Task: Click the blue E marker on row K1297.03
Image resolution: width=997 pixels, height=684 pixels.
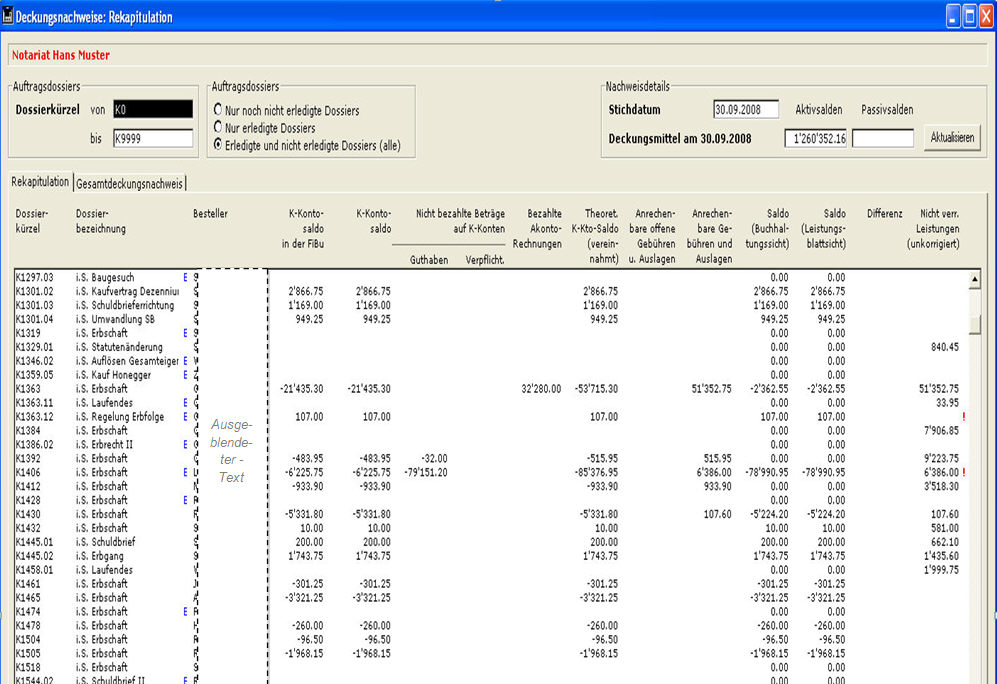Action: pos(185,277)
